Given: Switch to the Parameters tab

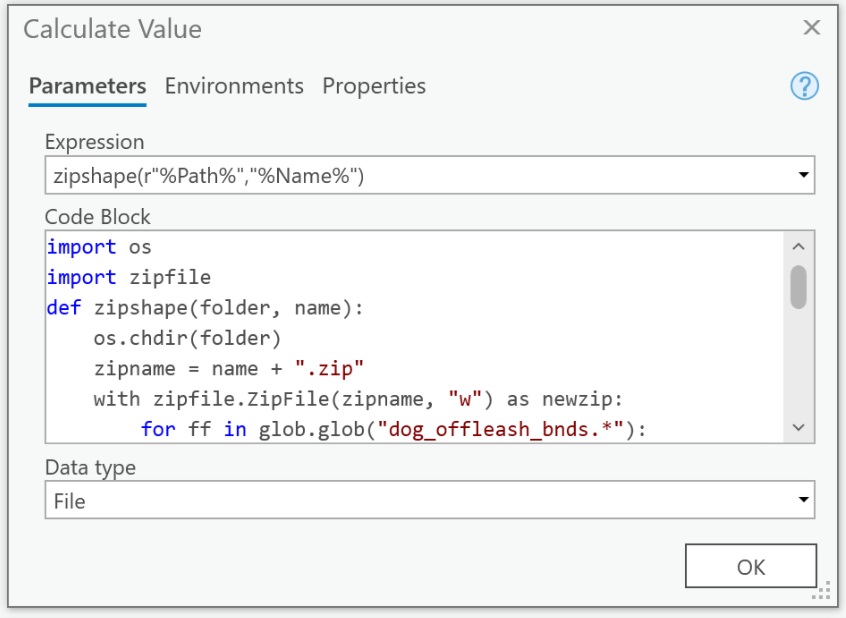Looking at the screenshot, I should (x=87, y=86).
